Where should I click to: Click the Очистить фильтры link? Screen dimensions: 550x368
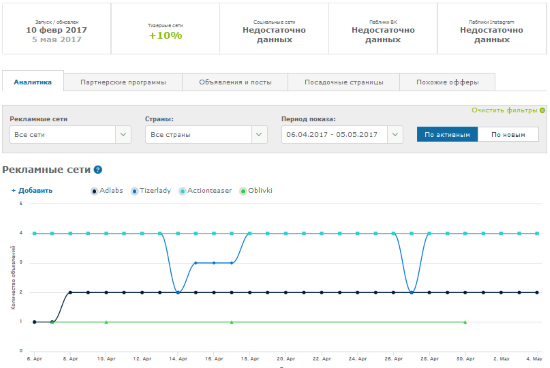pyautogui.click(x=504, y=110)
